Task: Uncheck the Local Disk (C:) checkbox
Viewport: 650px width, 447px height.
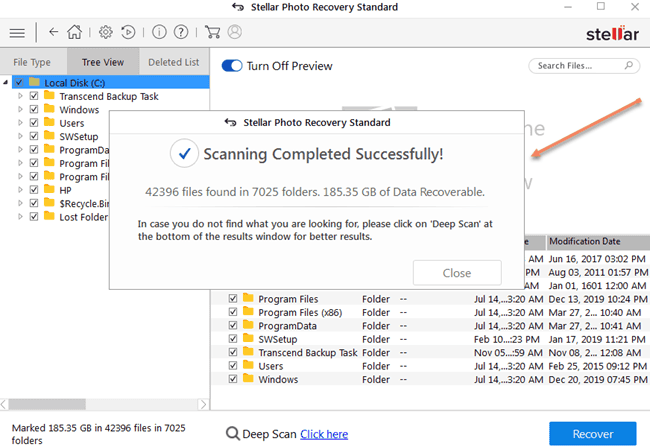Action: tap(19, 82)
